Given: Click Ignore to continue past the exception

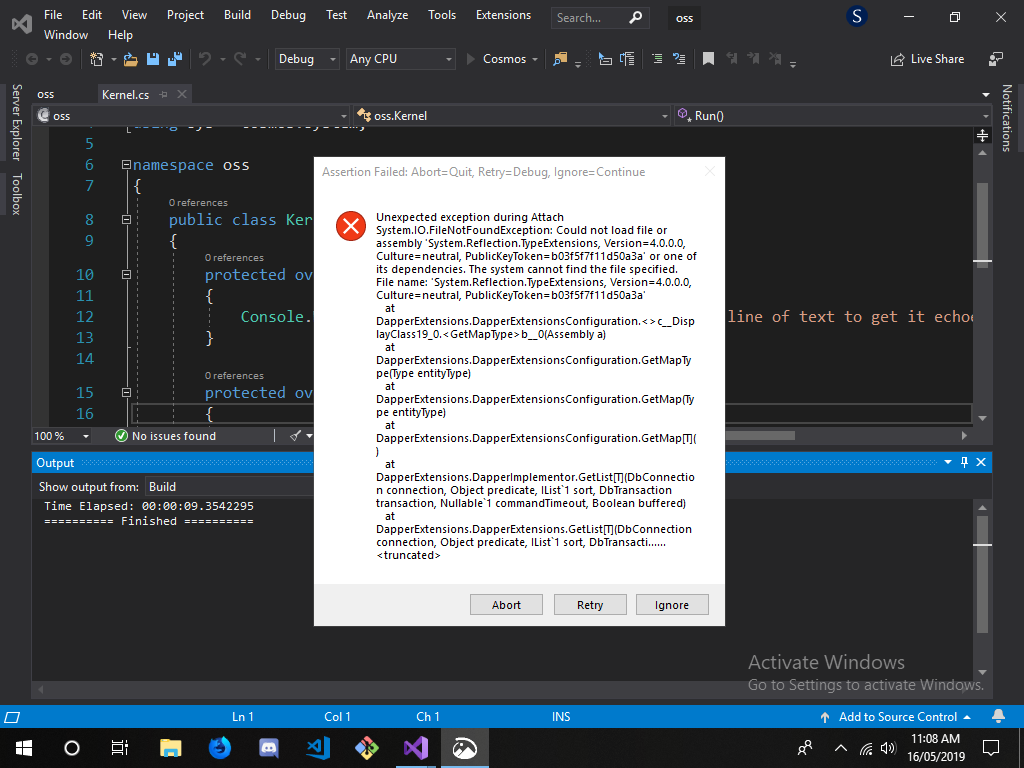Looking at the screenshot, I should pyautogui.click(x=672, y=604).
